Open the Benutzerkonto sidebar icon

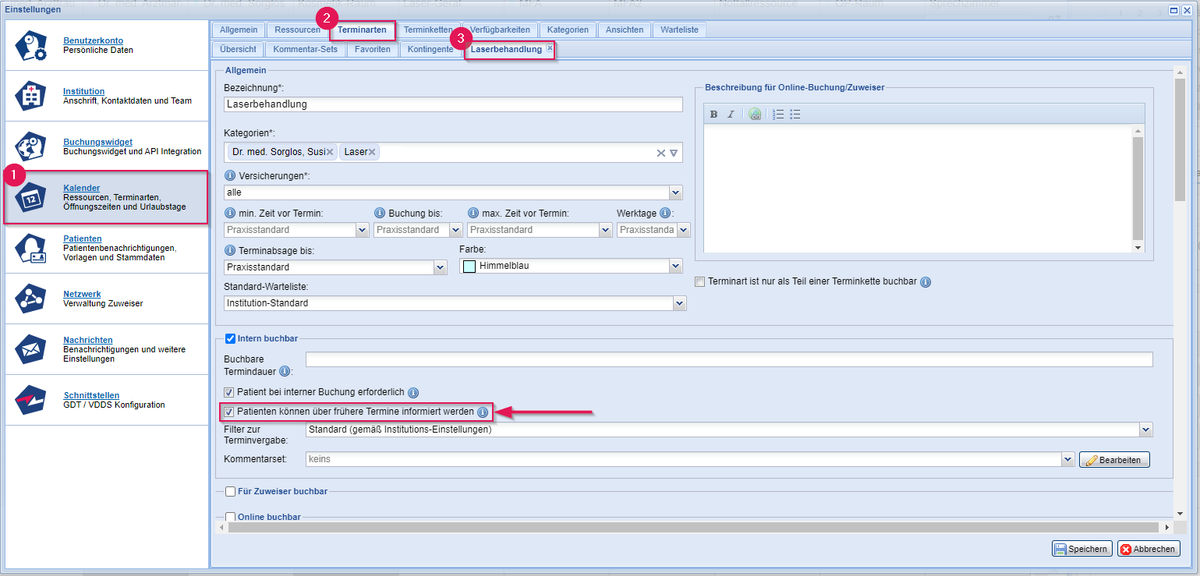pyautogui.click(x=32, y=46)
